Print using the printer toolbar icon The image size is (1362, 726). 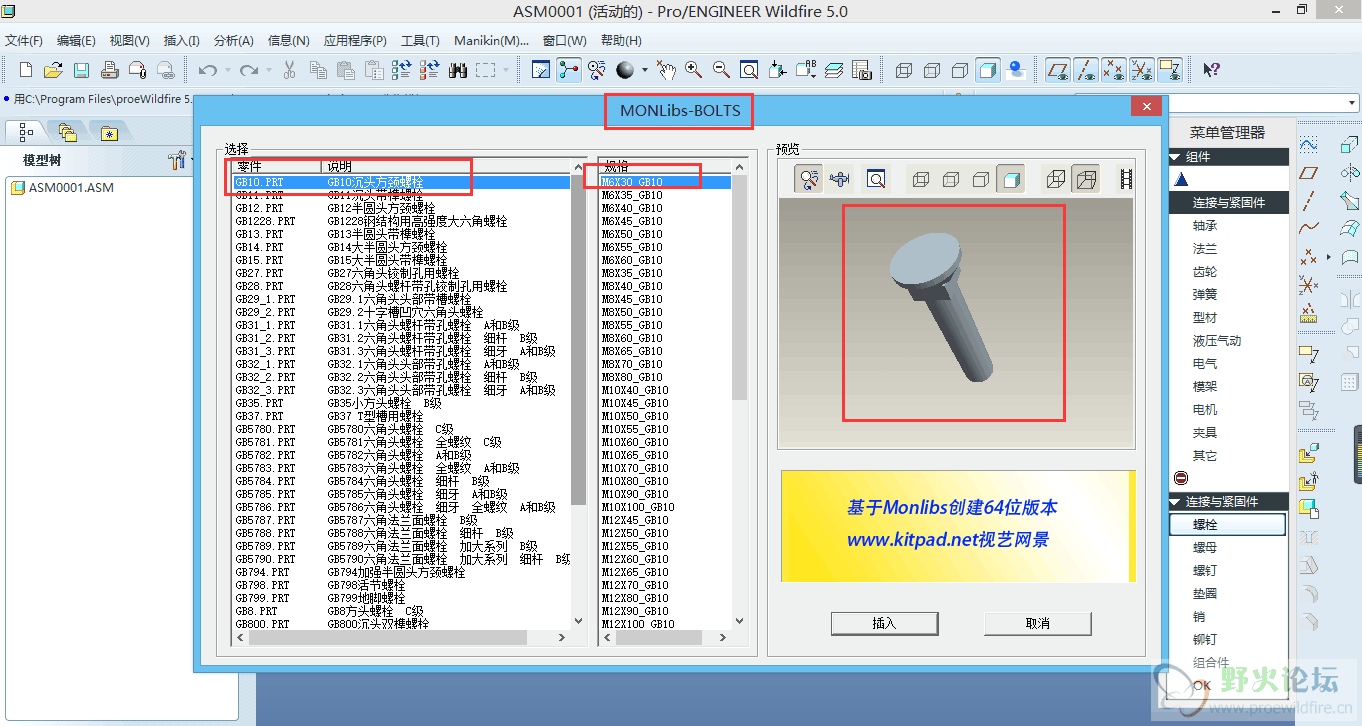[x=109, y=70]
